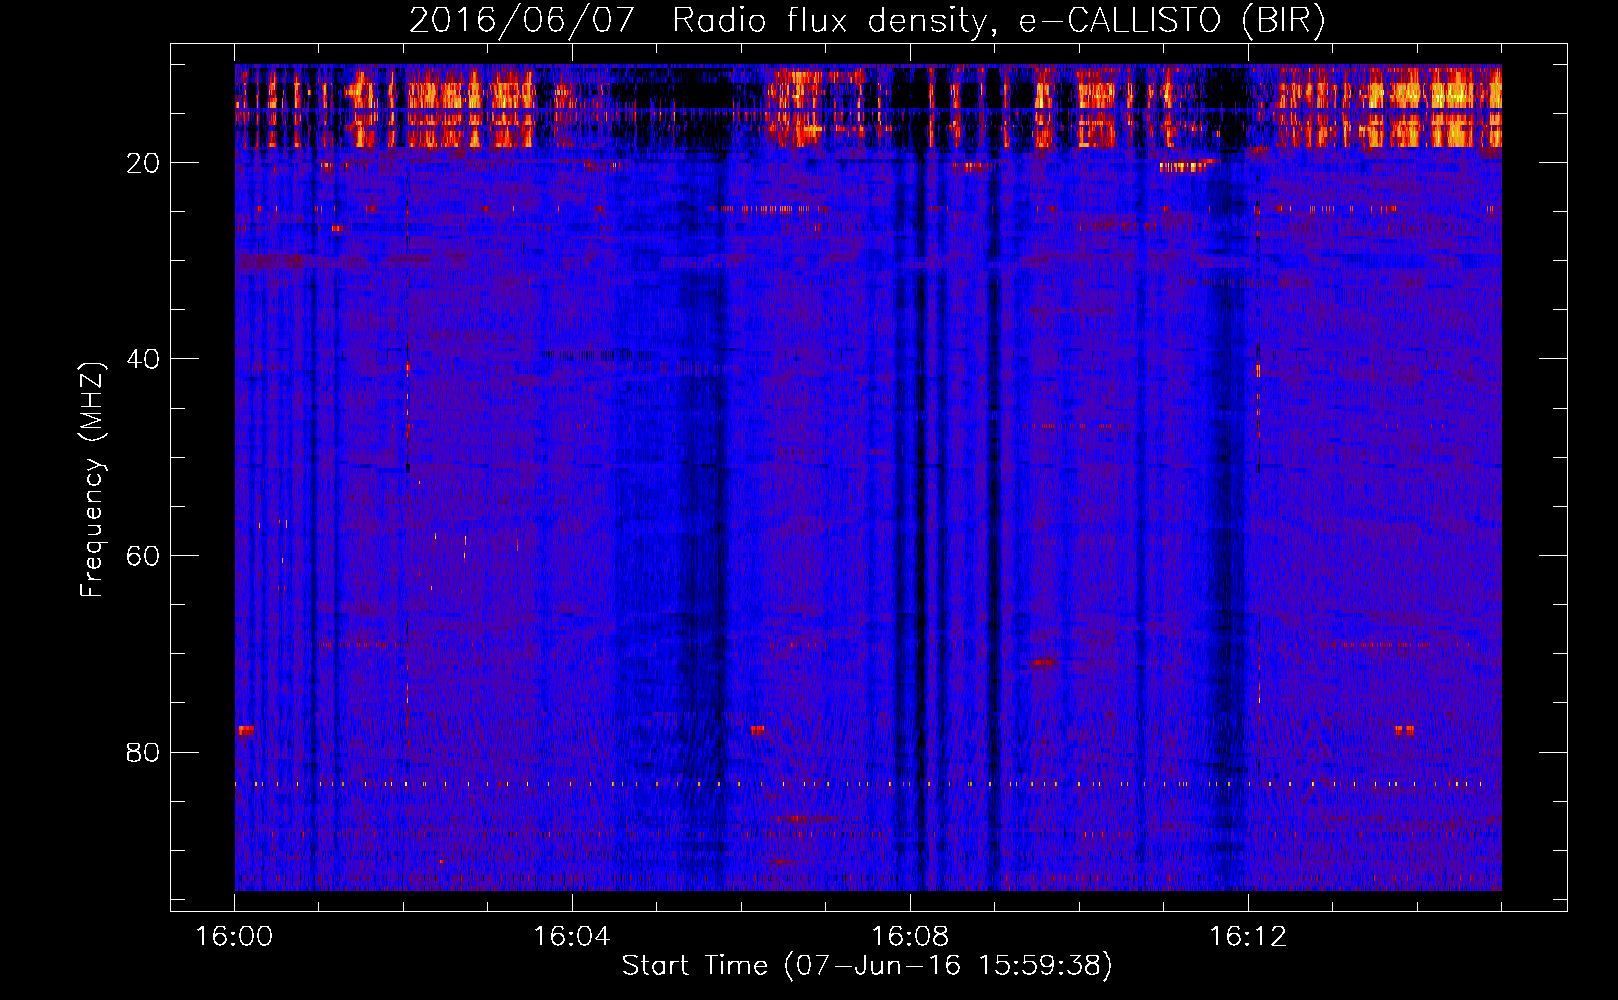The width and height of the screenshot is (1618, 1000).
Task: Click the 16:12 time tick label
Action: (1248, 937)
